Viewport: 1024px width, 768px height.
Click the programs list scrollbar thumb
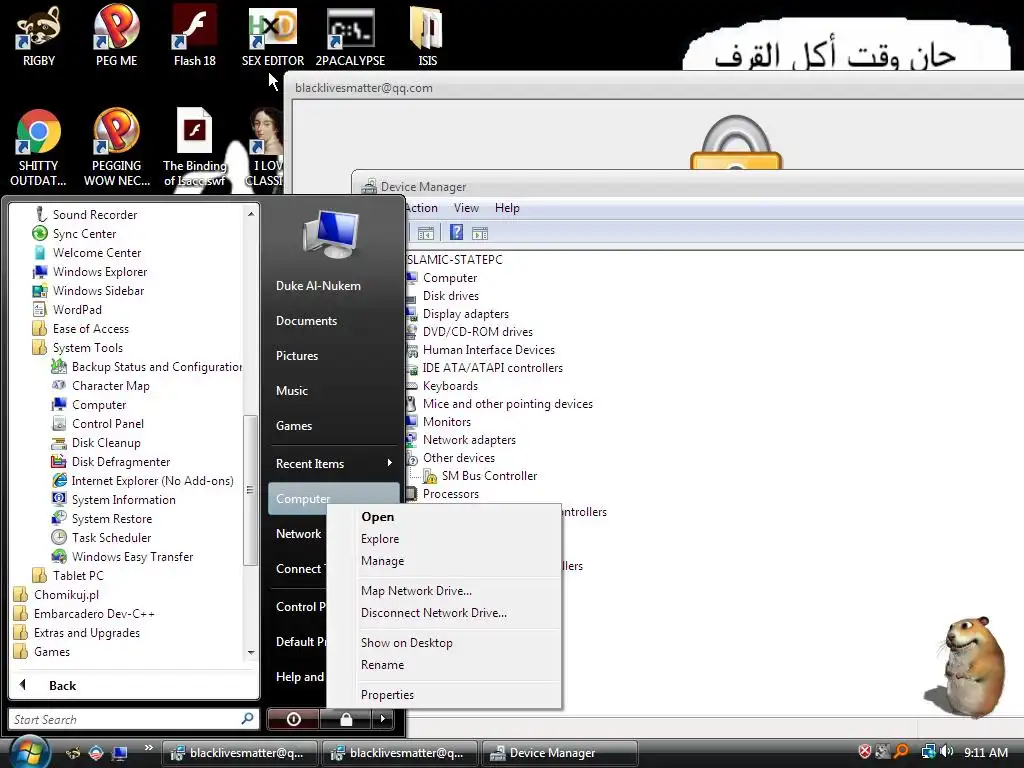(x=249, y=490)
